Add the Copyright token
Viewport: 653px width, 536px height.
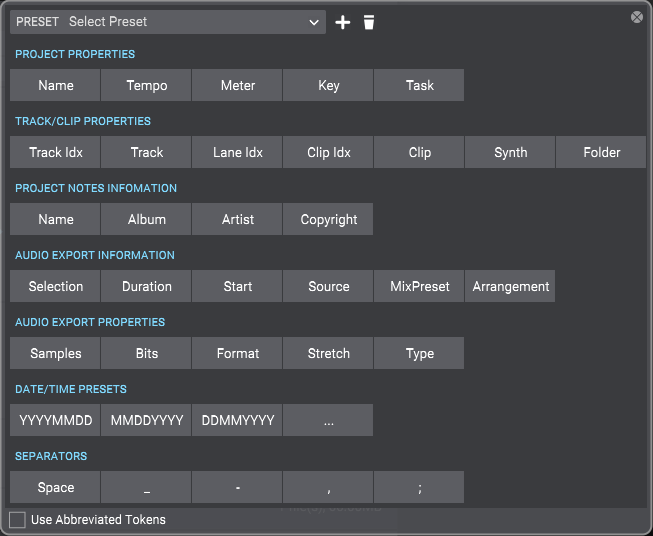(329, 219)
